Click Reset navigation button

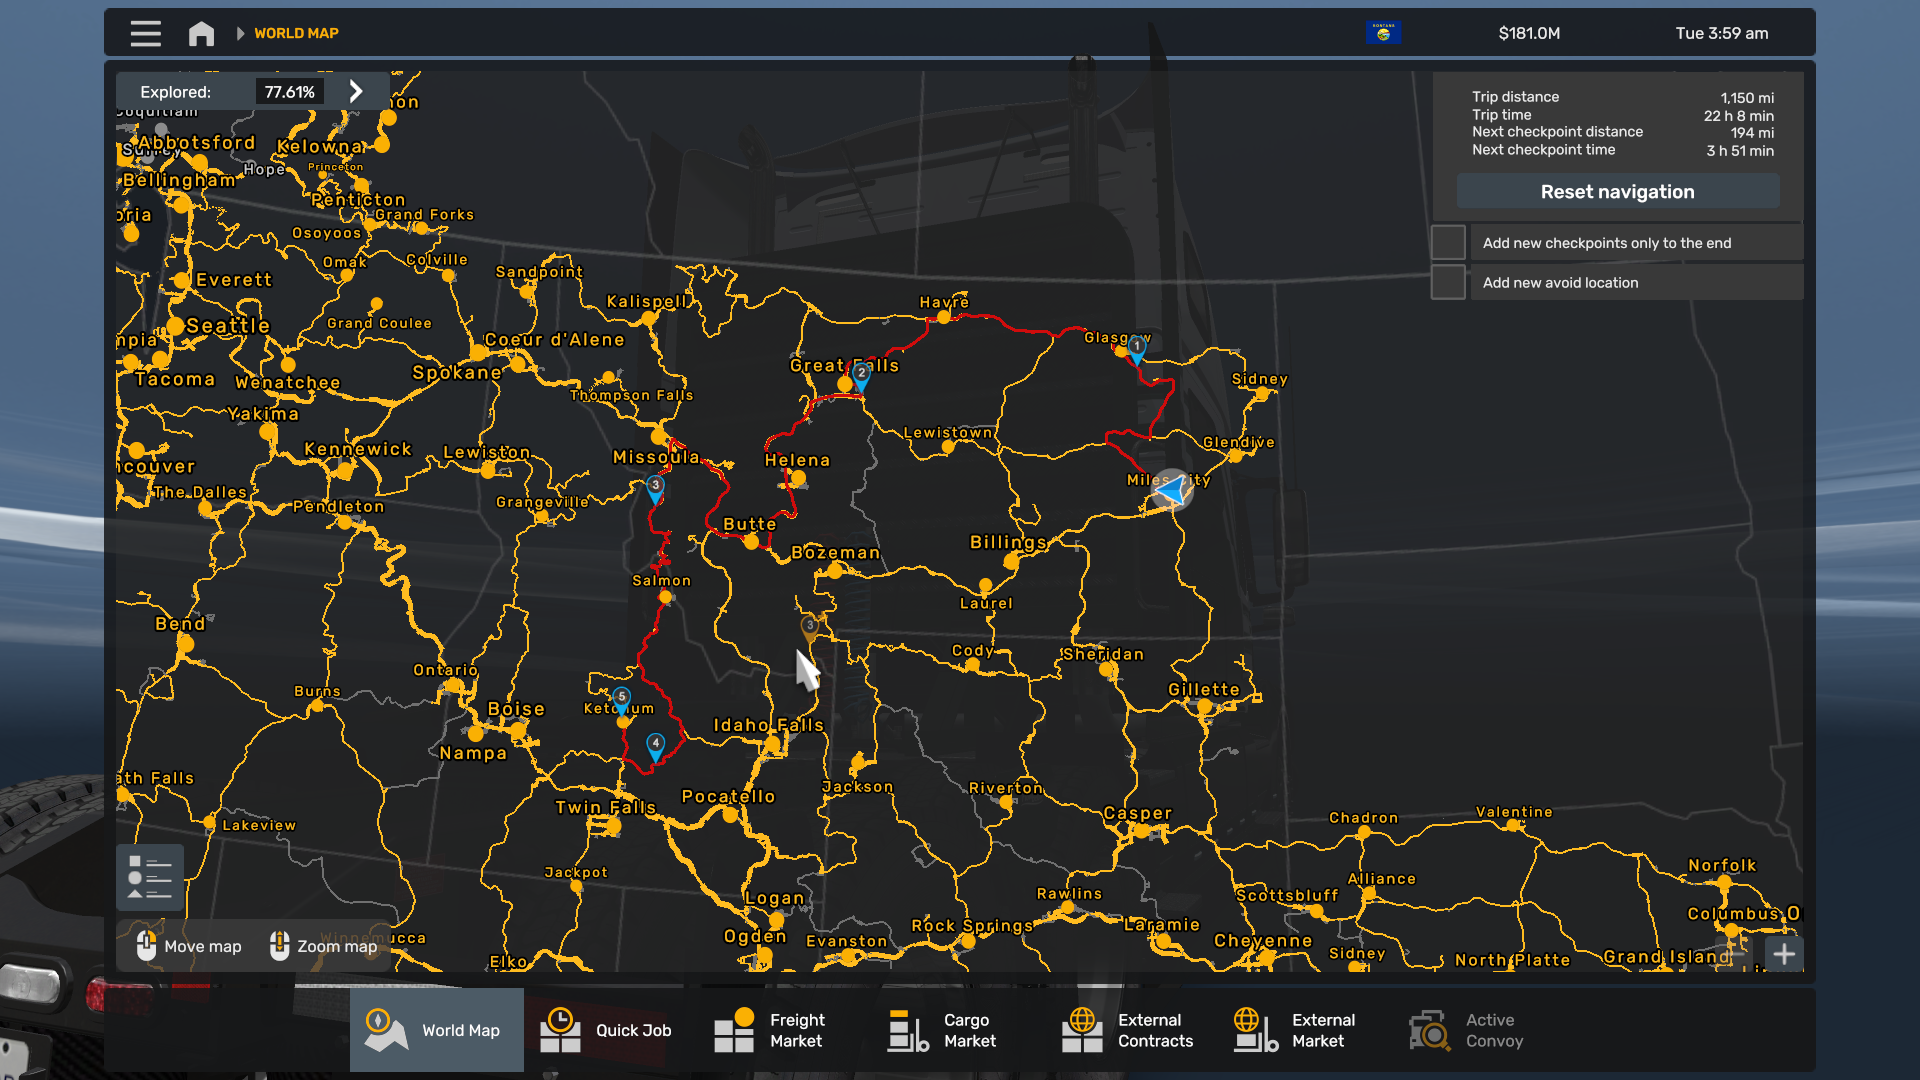[1617, 192]
